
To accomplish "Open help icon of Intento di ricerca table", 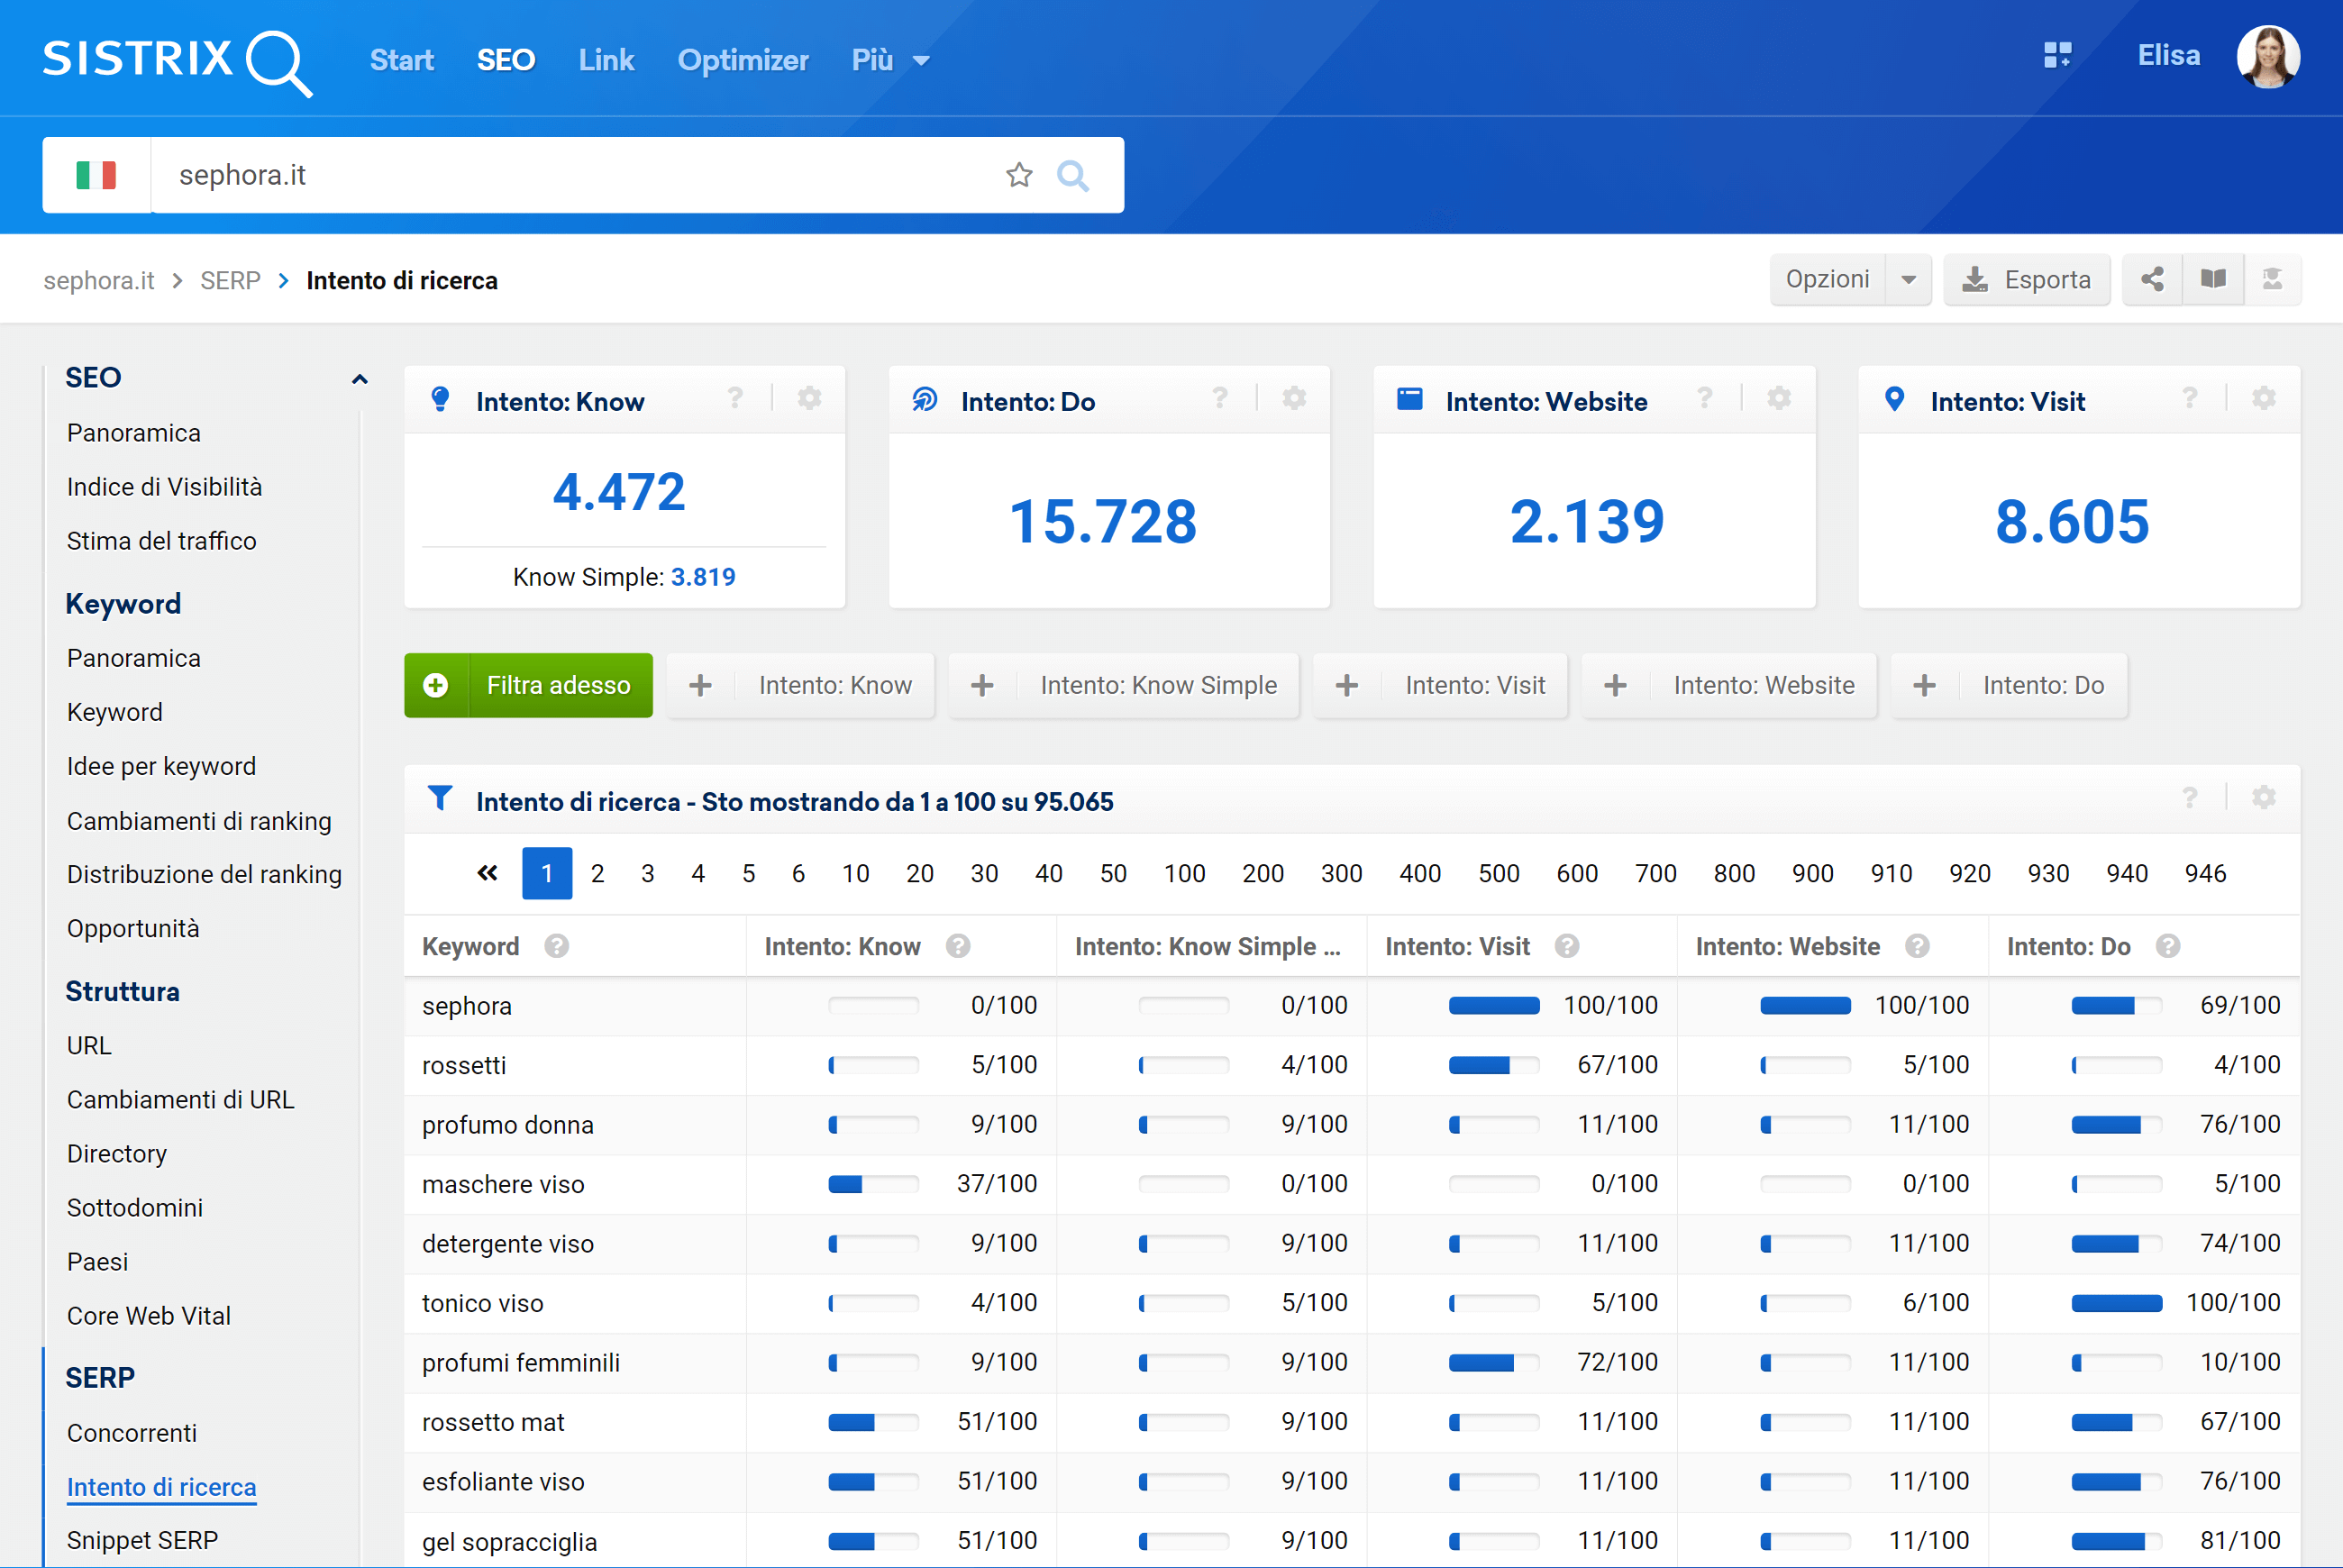I will (x=2190, y=798).
